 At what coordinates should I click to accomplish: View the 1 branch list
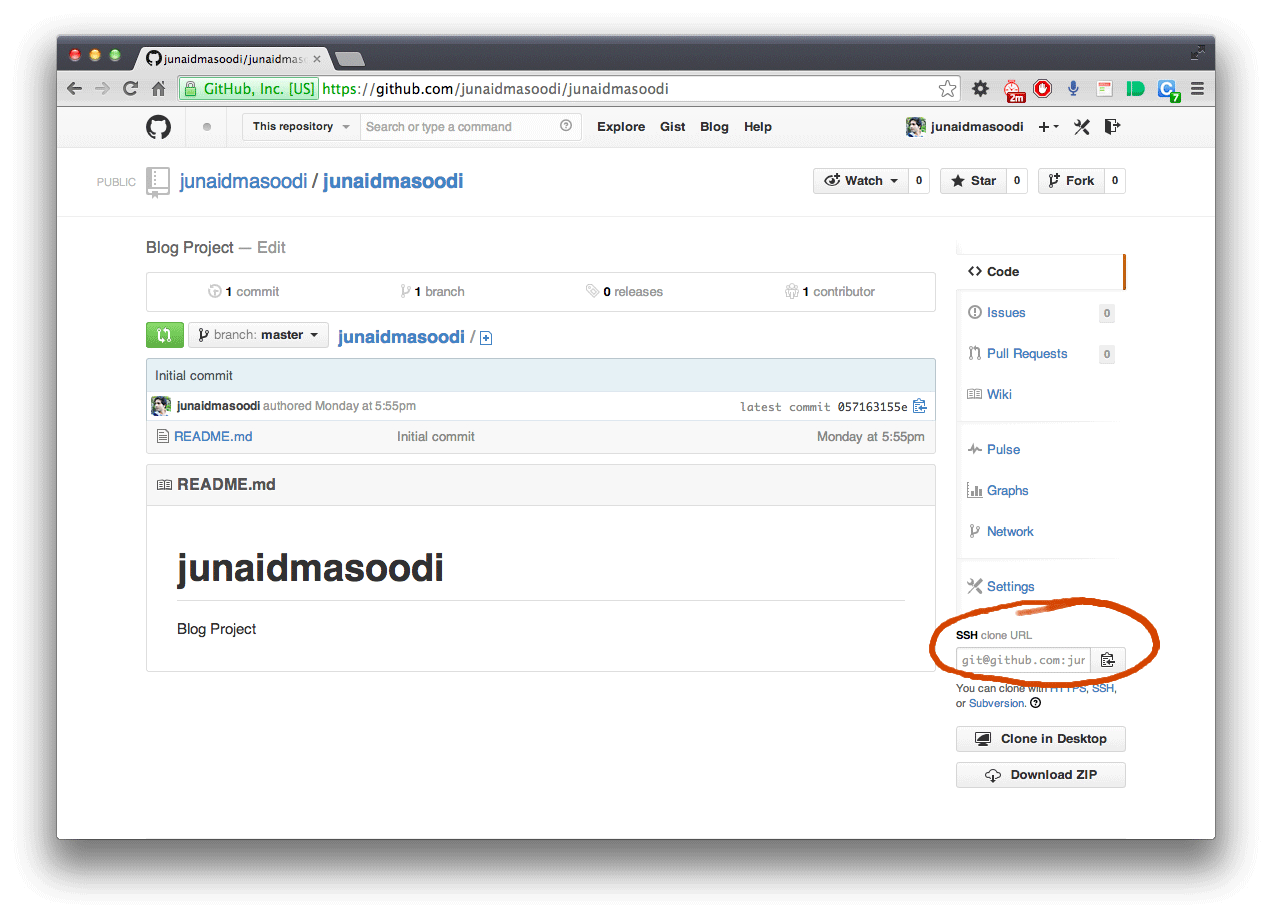432,292
